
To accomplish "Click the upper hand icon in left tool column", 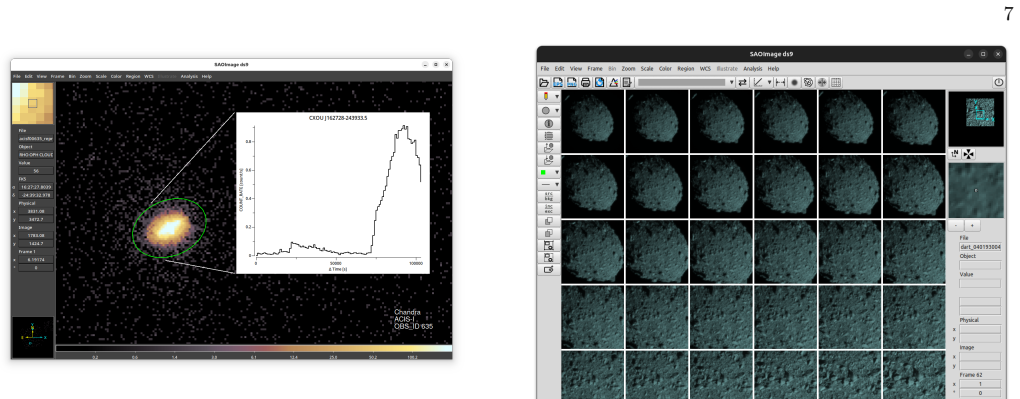I will tap(548, 148).
